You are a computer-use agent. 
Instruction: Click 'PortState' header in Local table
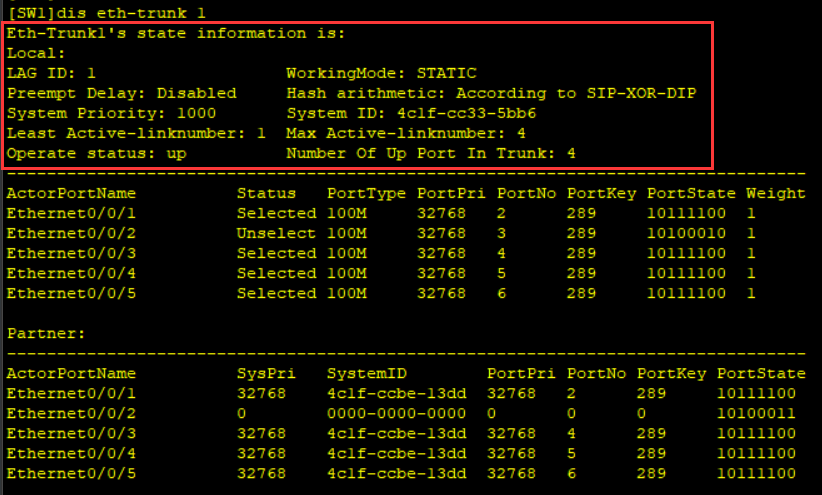(691, 193)
